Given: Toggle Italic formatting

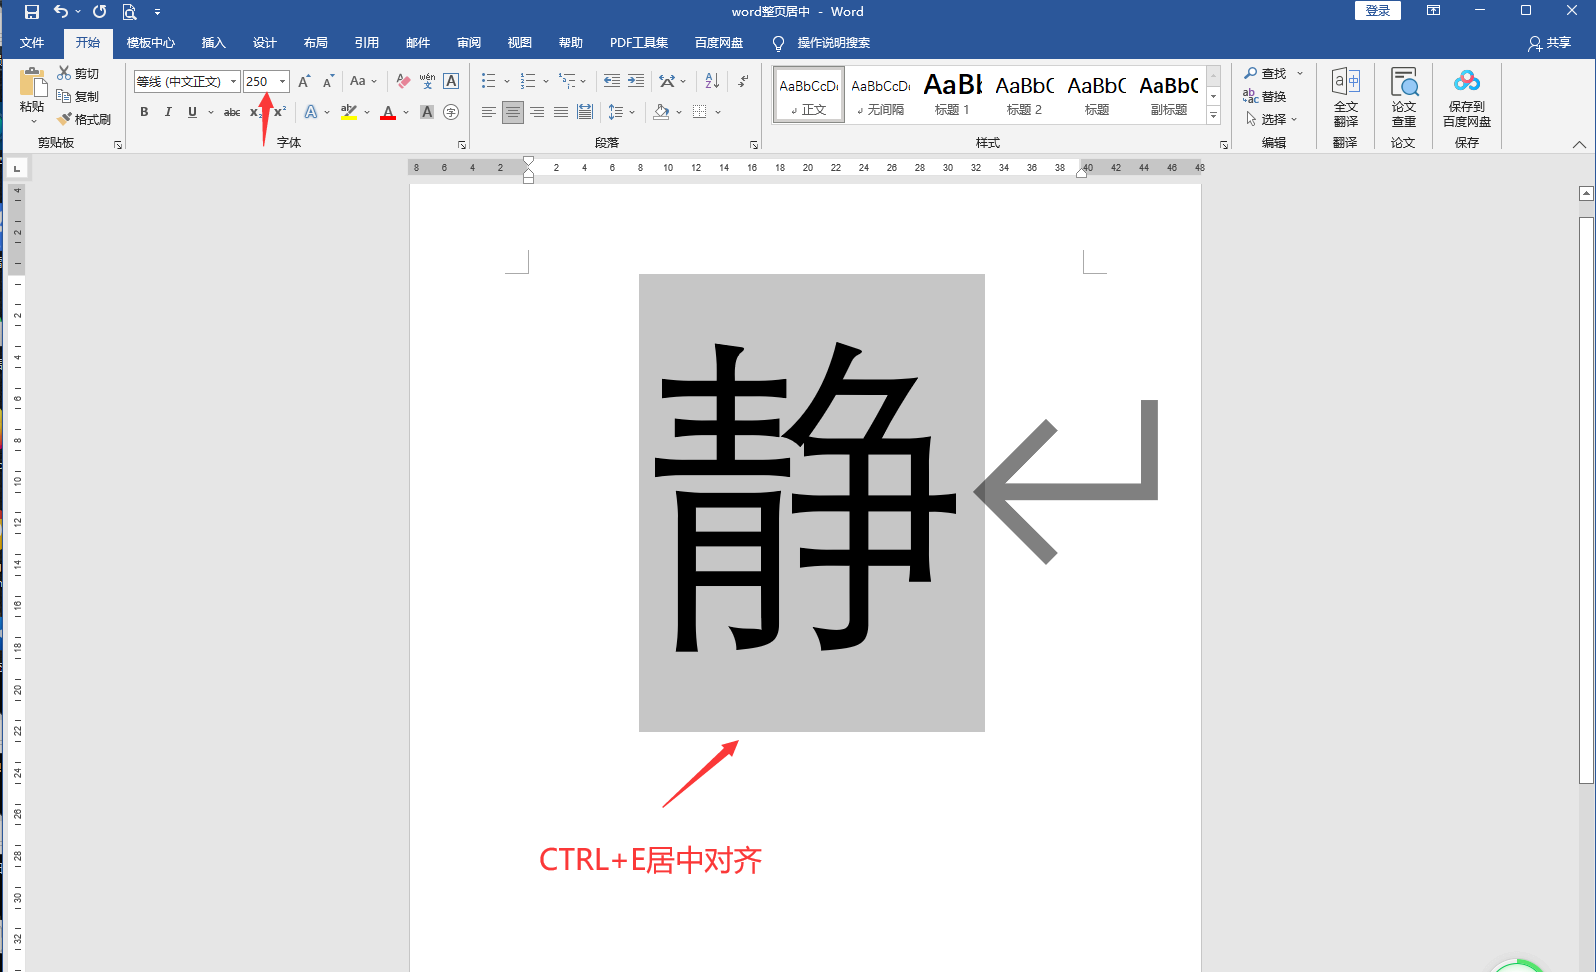Looking at the screenshot, I should click(168, 112).
